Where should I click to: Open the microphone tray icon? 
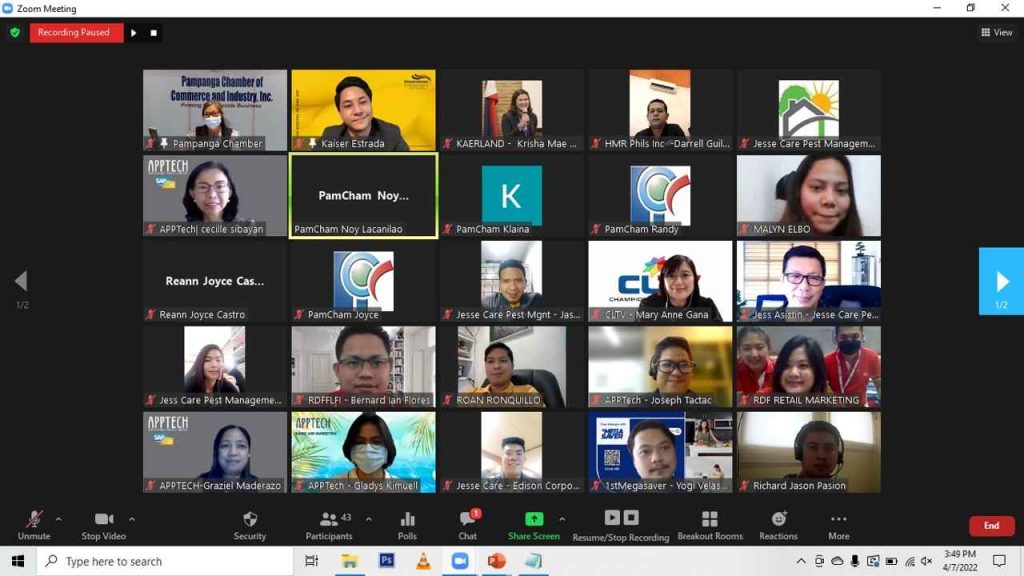(855, 561)
